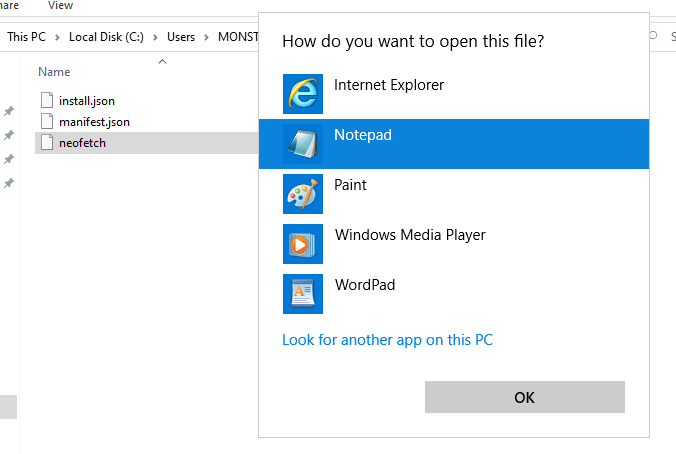676x454 pixels.
Task: Select Windows Media Player label
Action: (x=410, y=235)
